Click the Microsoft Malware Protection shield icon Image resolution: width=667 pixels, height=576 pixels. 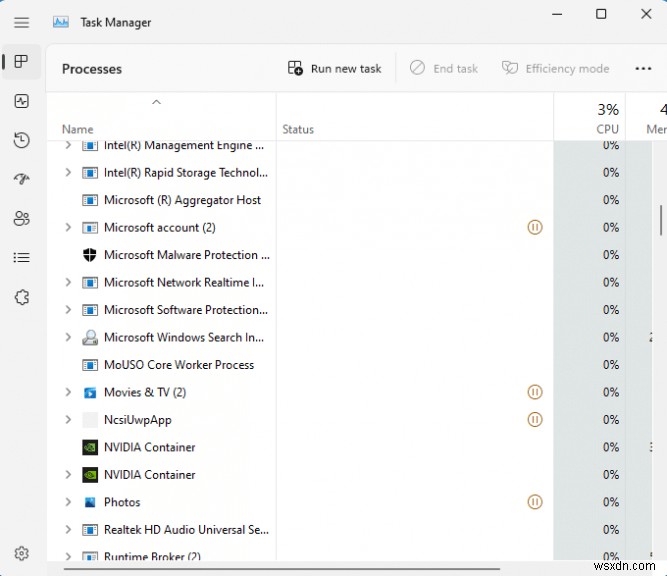[89, 255]
